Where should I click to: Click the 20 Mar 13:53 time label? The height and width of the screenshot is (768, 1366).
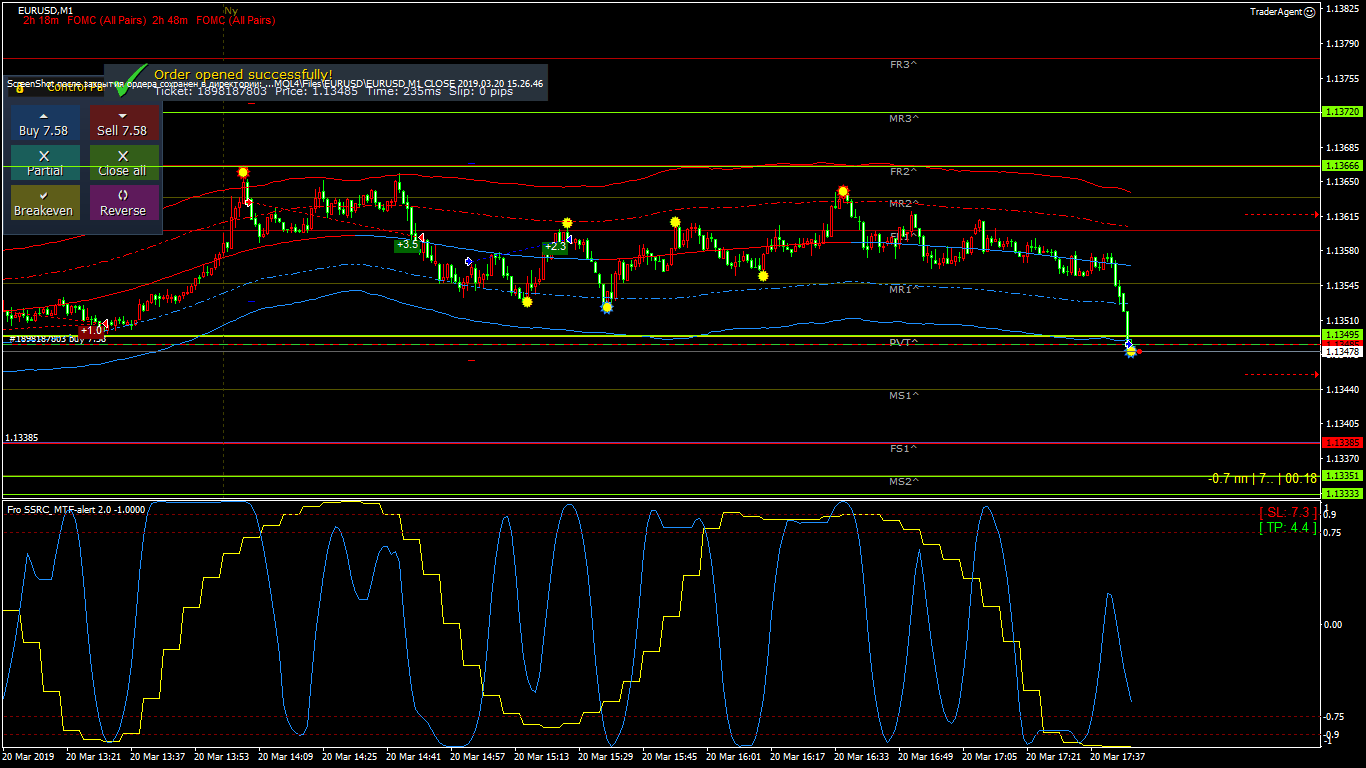[221, 757]
